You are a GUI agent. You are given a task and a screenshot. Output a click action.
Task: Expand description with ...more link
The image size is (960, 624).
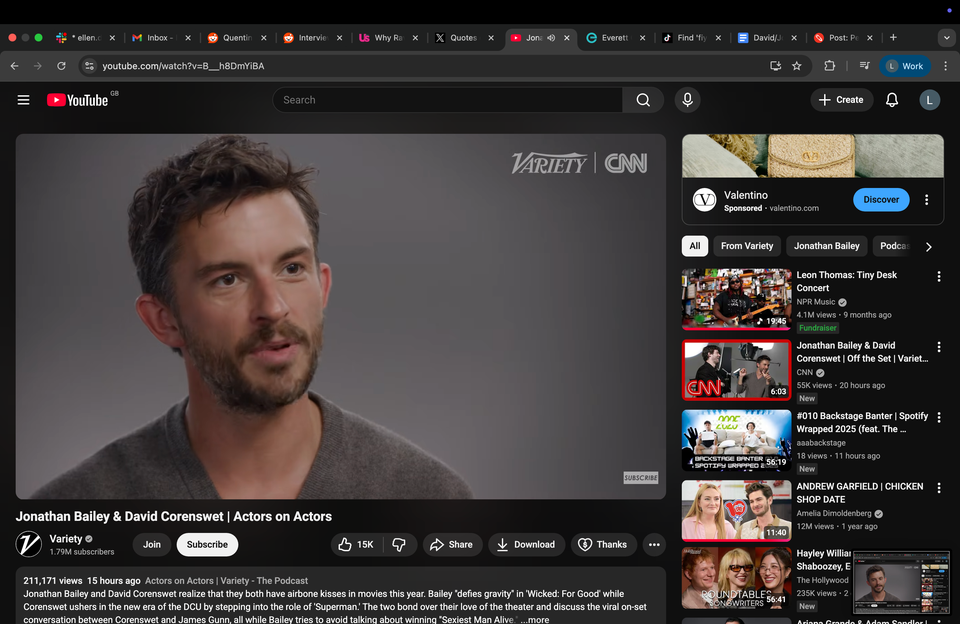tap(535, 619)
